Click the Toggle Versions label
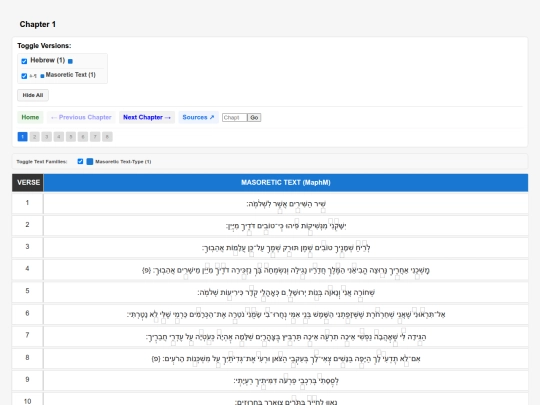The height and width of the screenshot is (405, 540). [44, 46]
